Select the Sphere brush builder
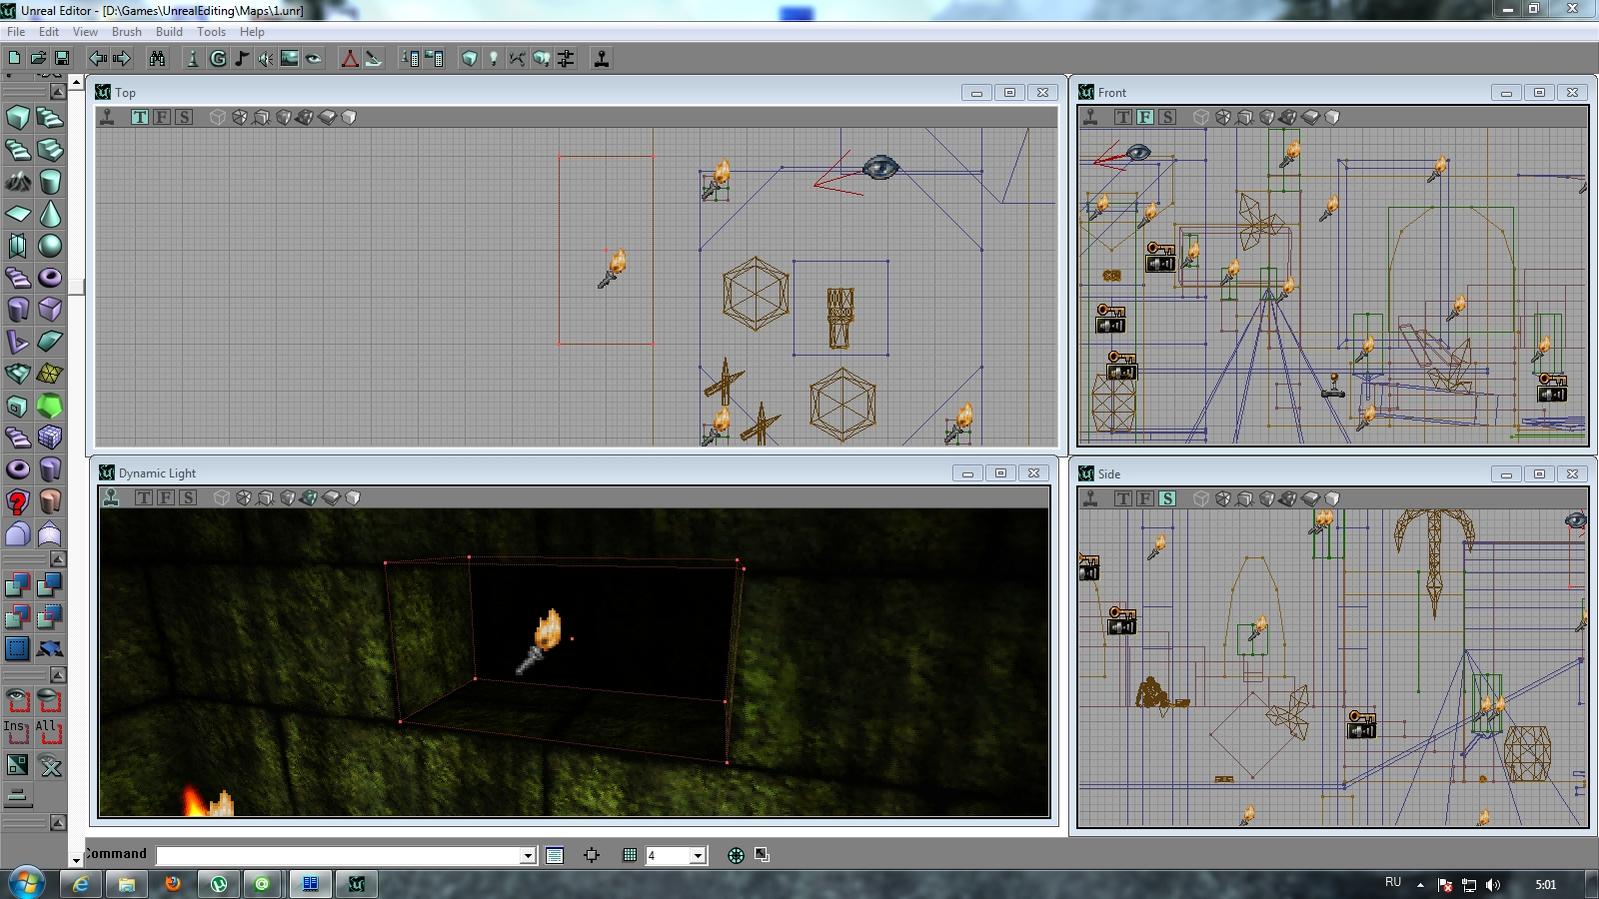Screen dimensions: 1599x899 click(x=50, y=246)
